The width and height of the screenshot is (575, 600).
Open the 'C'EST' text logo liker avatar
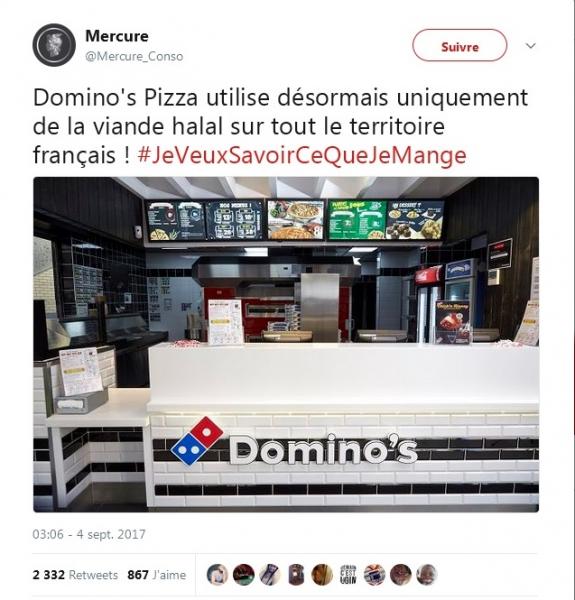(348, 575)
